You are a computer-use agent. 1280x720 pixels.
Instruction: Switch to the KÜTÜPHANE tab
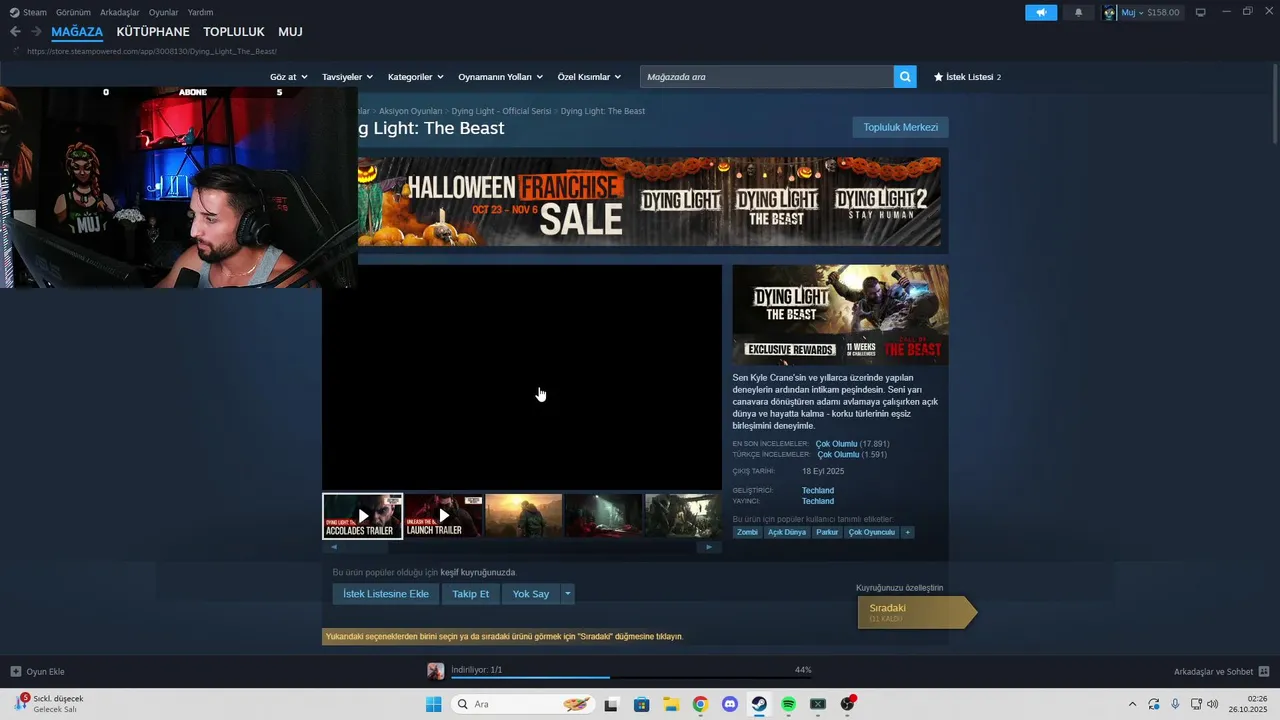[153, 32]
